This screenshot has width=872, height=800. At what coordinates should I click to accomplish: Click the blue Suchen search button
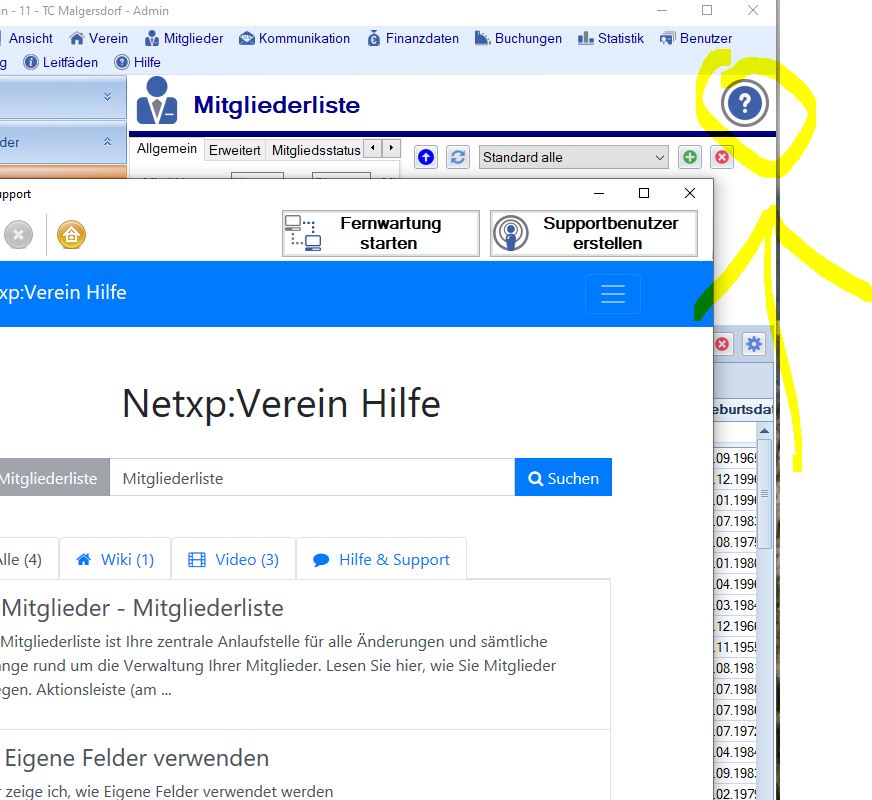pos(563,478)
